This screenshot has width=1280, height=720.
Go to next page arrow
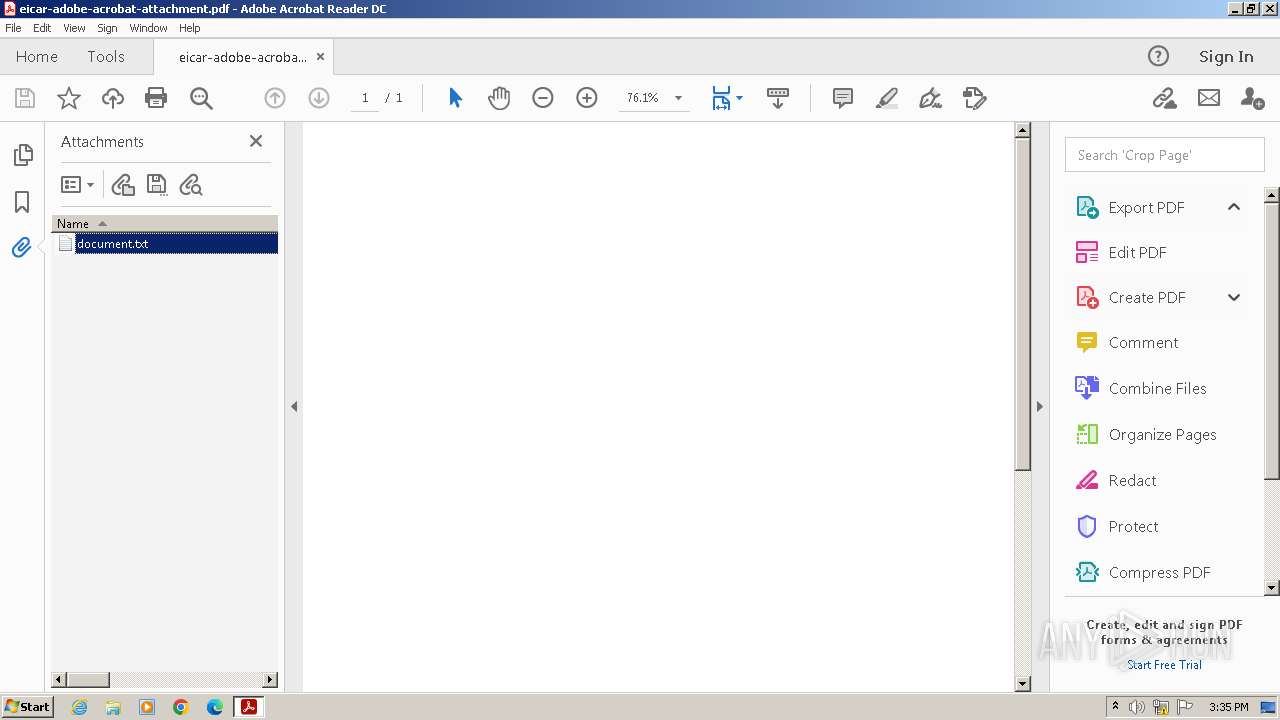point(319,98)
